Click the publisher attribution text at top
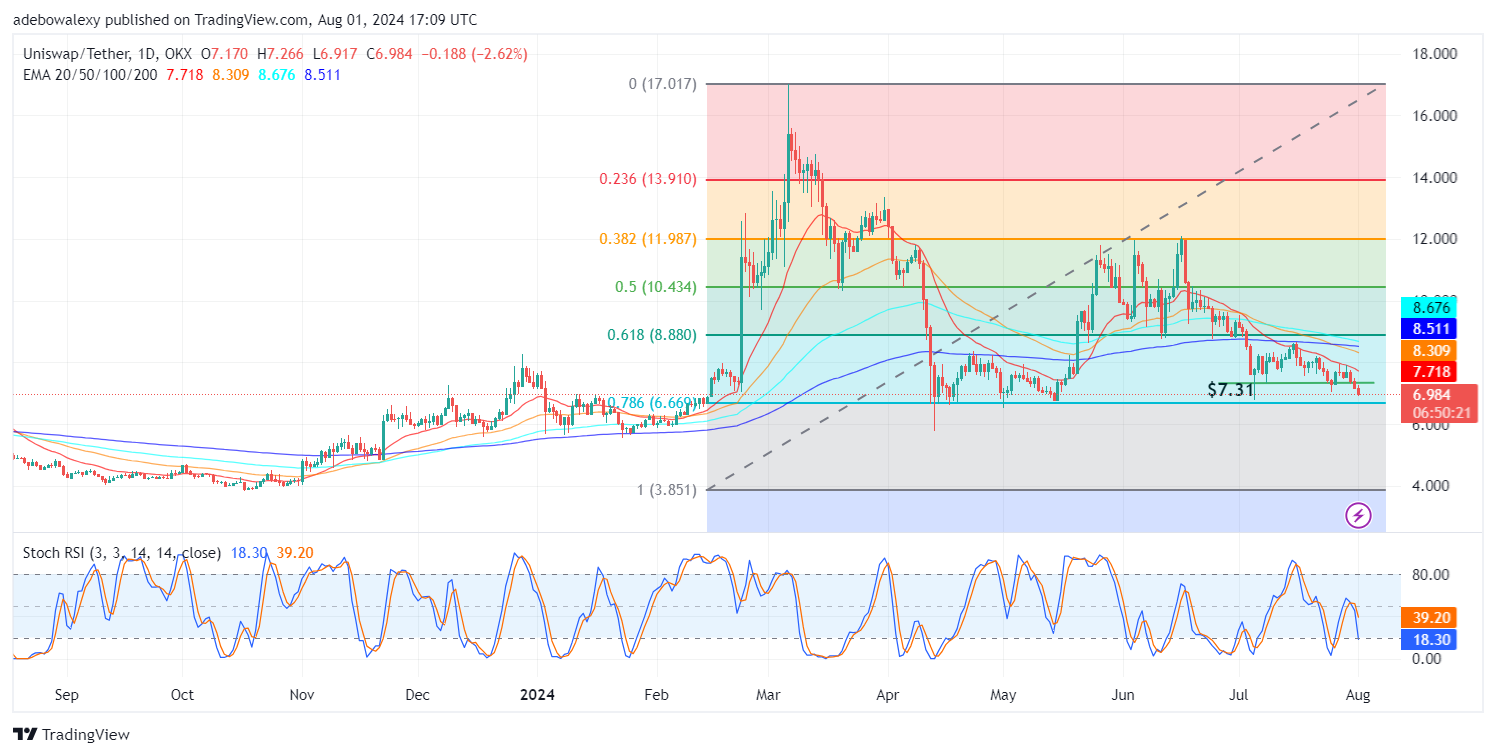 (x=245, y=19)
